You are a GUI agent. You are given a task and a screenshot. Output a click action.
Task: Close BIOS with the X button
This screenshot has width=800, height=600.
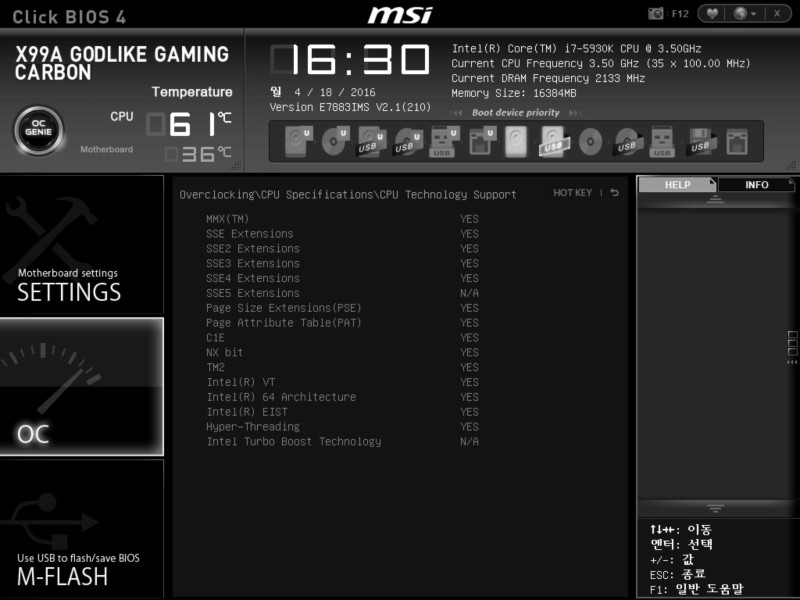pyautogui.click(x=777, y=13)
